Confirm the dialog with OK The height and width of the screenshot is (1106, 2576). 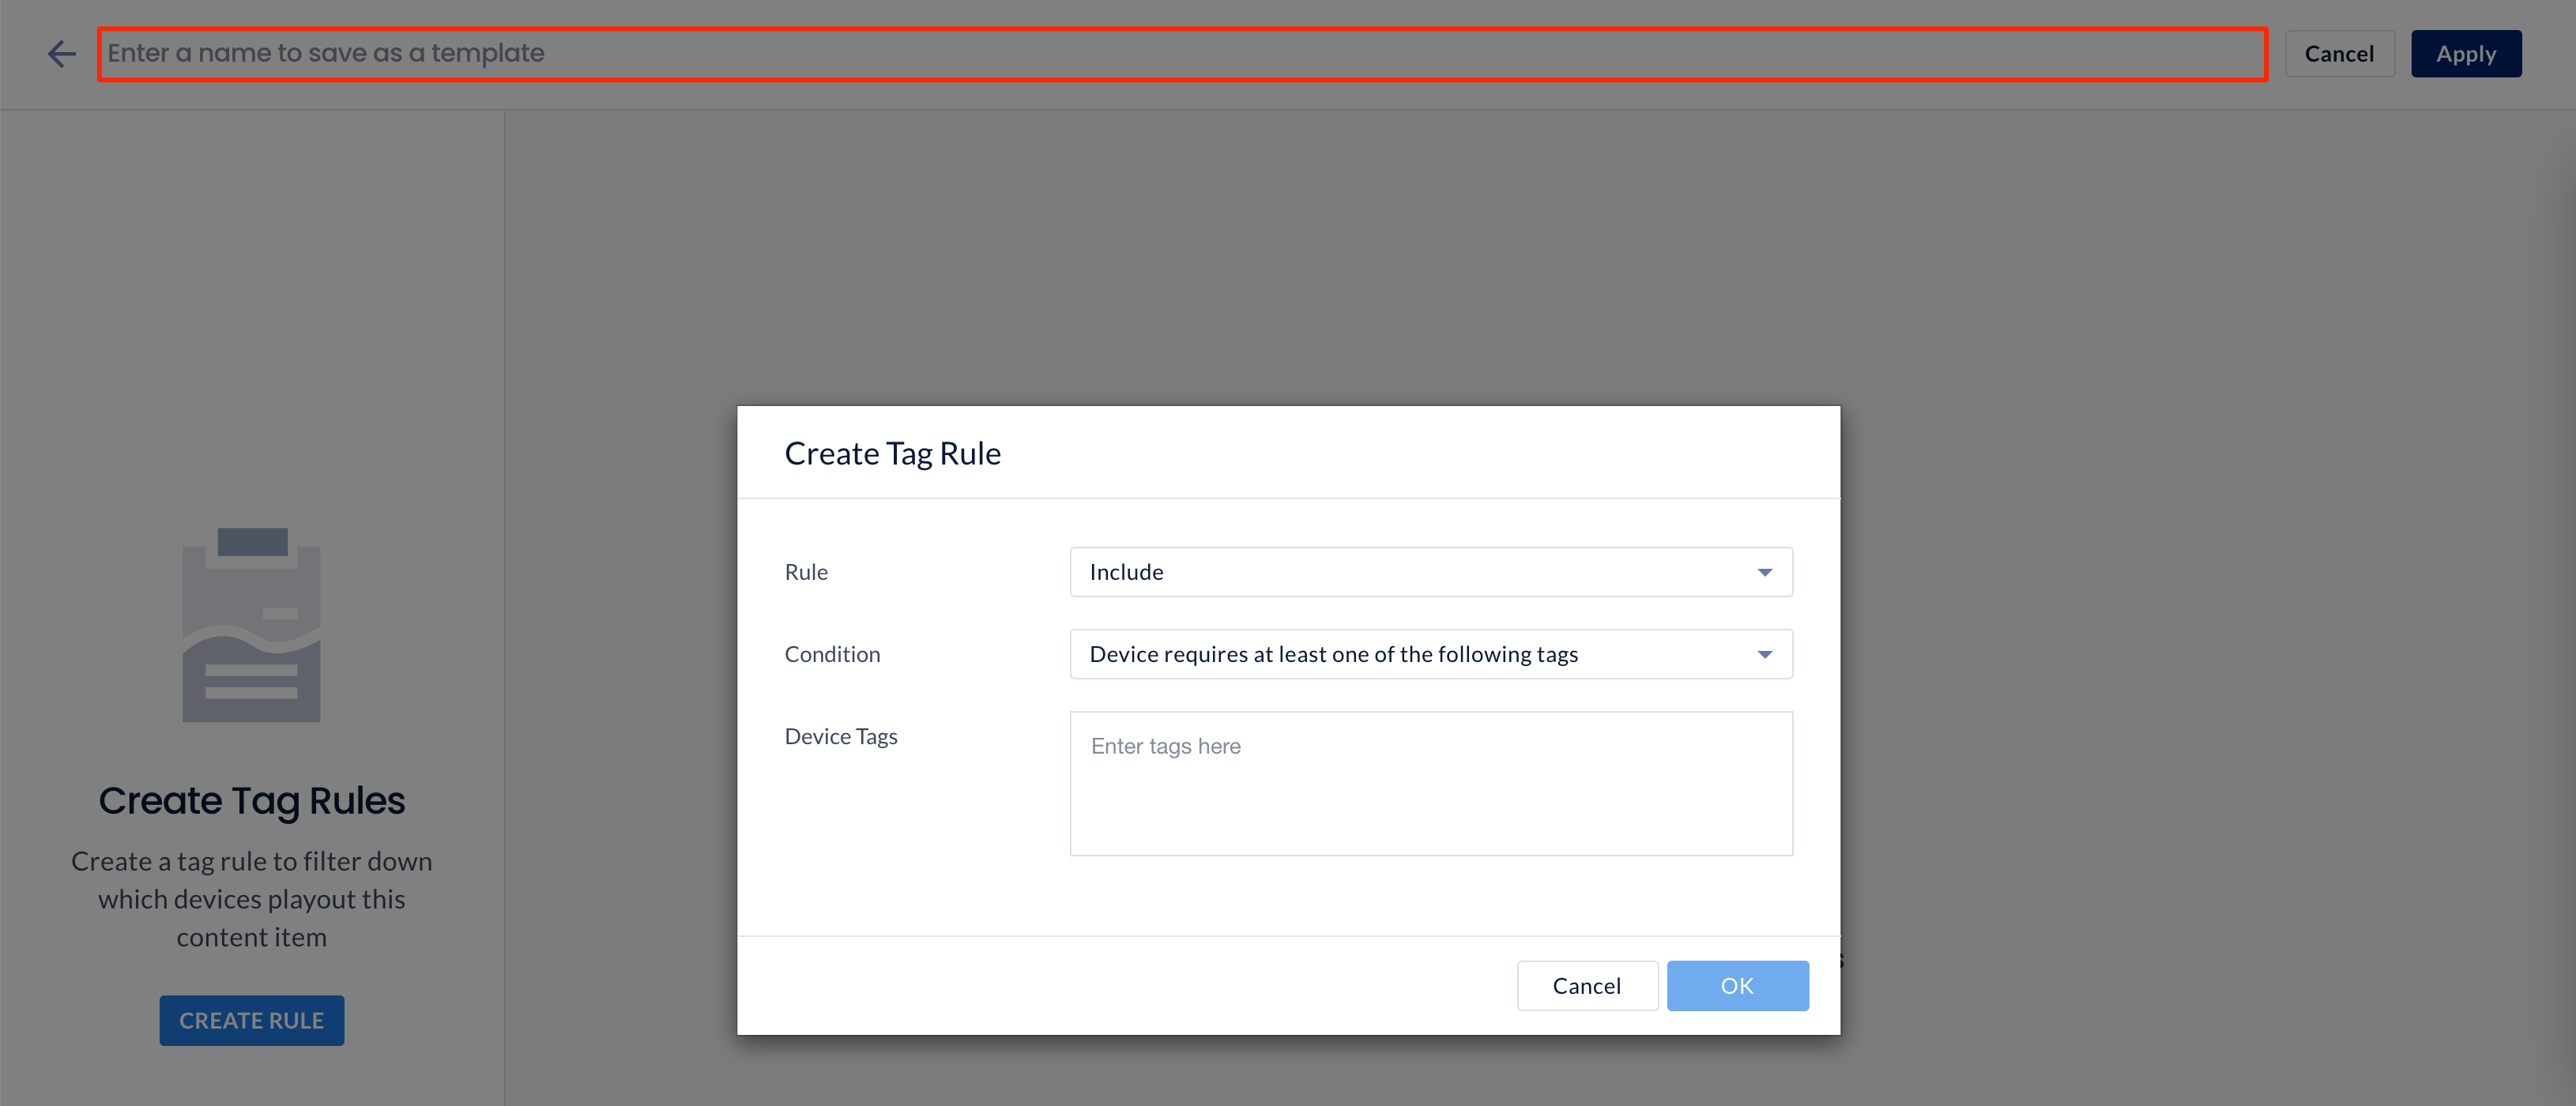click(1737, 986)
